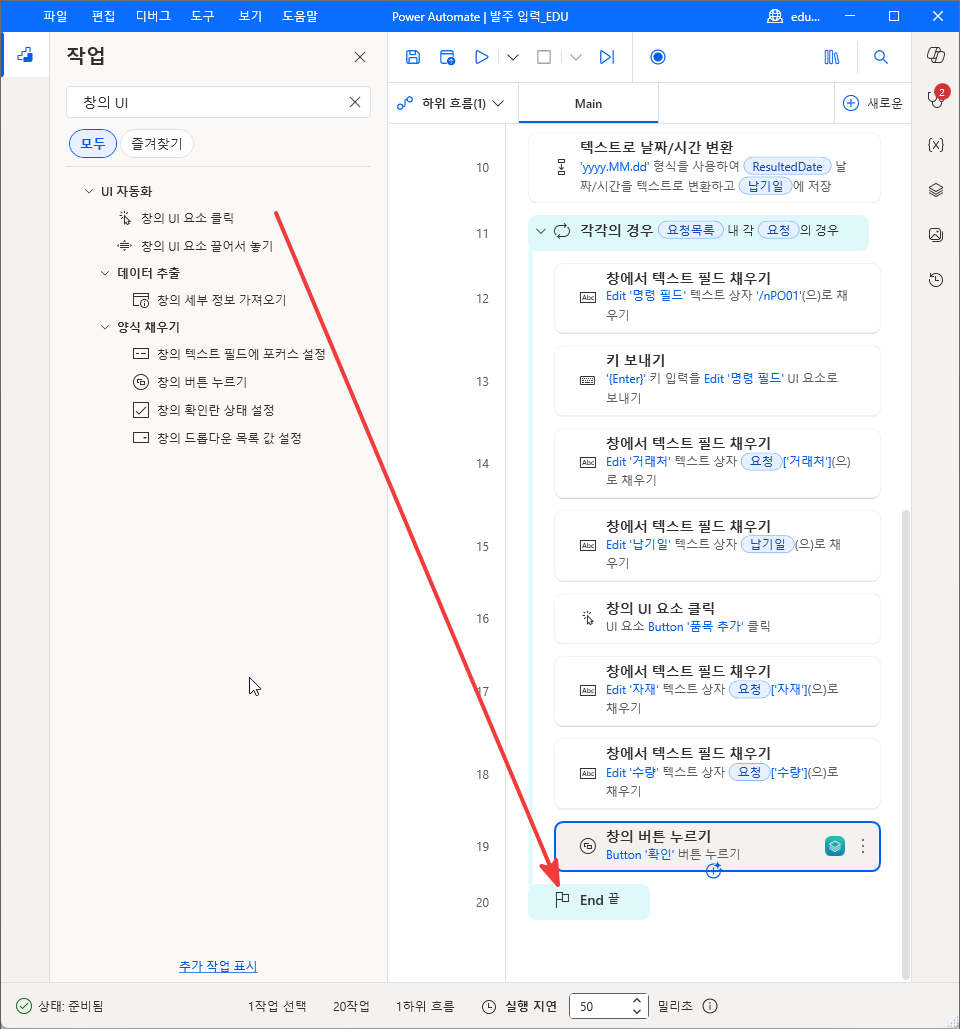Click Button '품목 추가' link in step 16
The height and width of the screenshot is (1029, 960).
[x=696, y=627]
